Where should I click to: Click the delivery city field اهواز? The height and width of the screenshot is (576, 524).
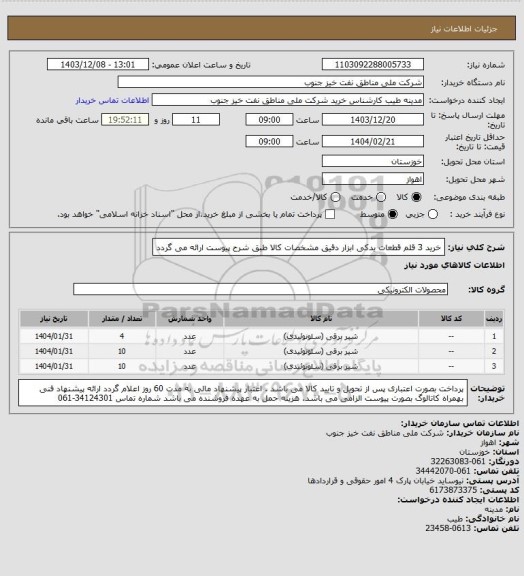[x=373, y=179]
